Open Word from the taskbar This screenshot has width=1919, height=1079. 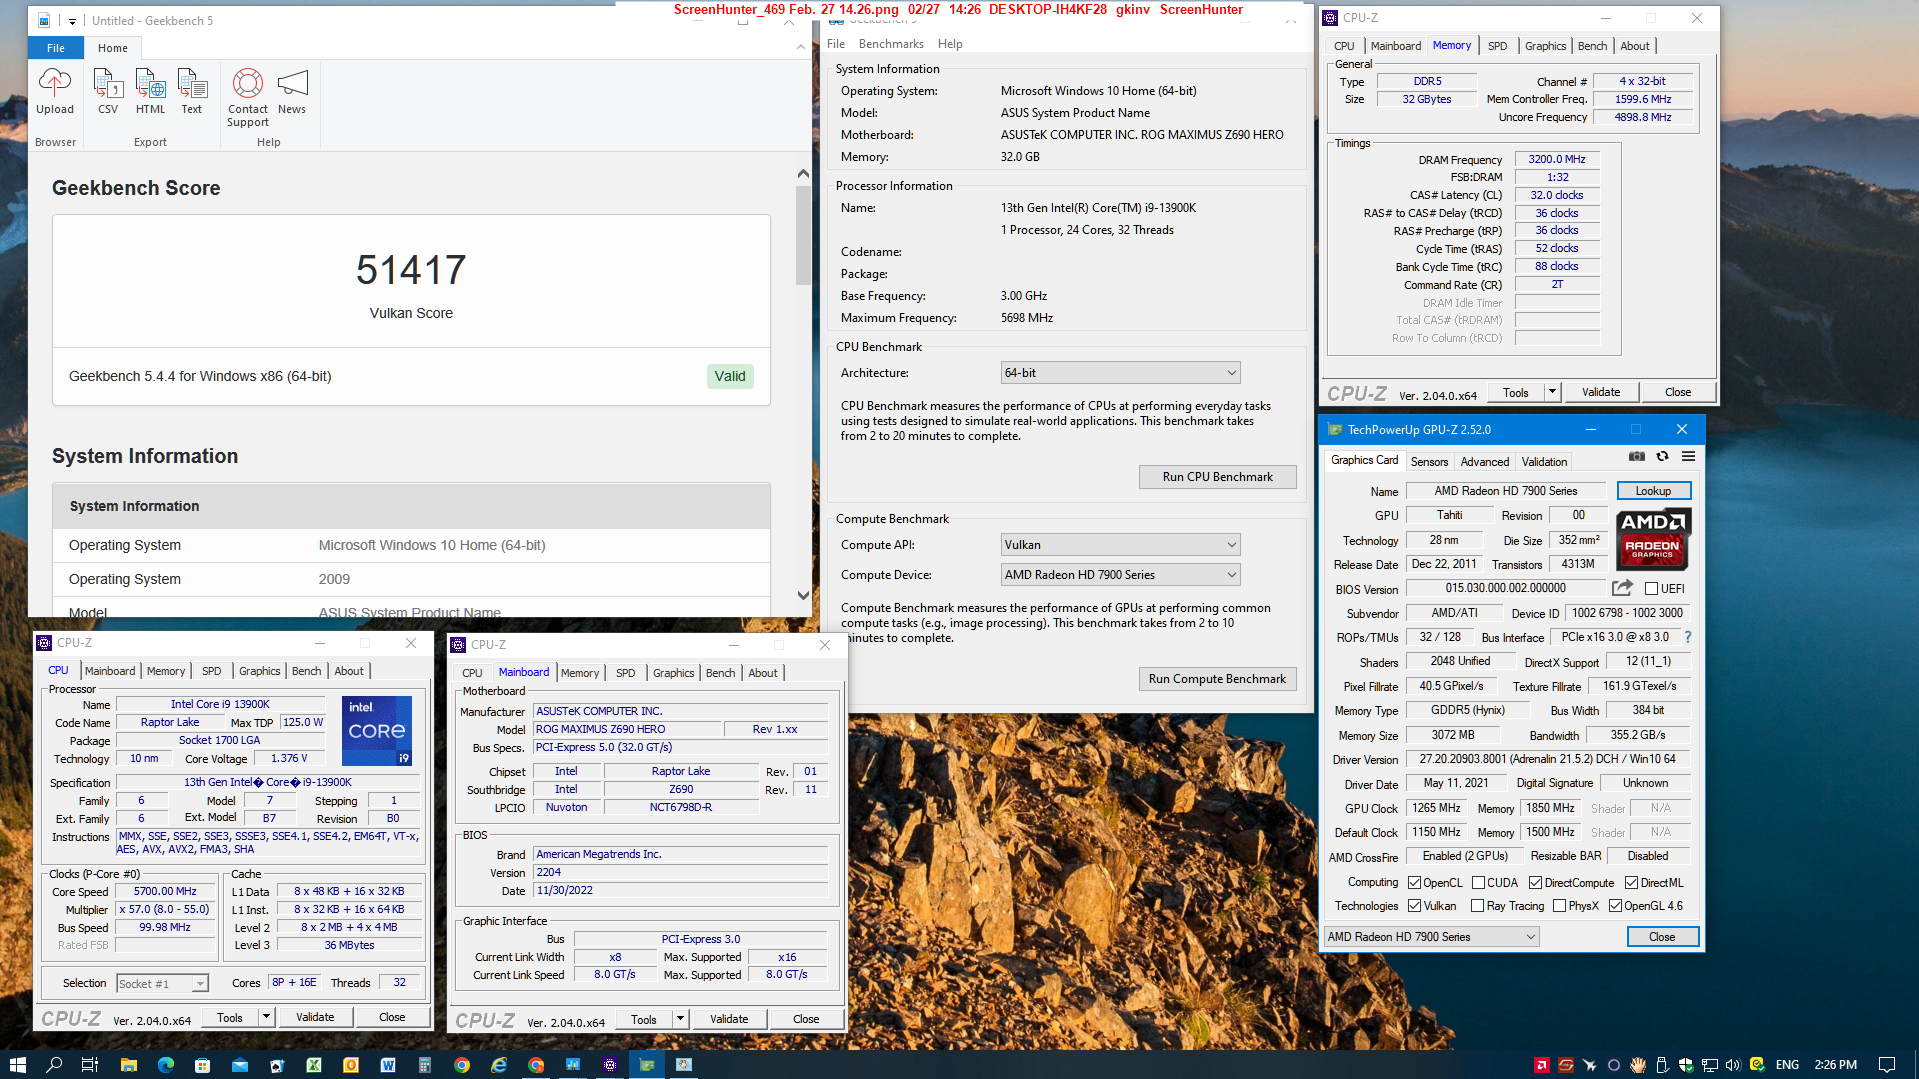coord(388,1065)
